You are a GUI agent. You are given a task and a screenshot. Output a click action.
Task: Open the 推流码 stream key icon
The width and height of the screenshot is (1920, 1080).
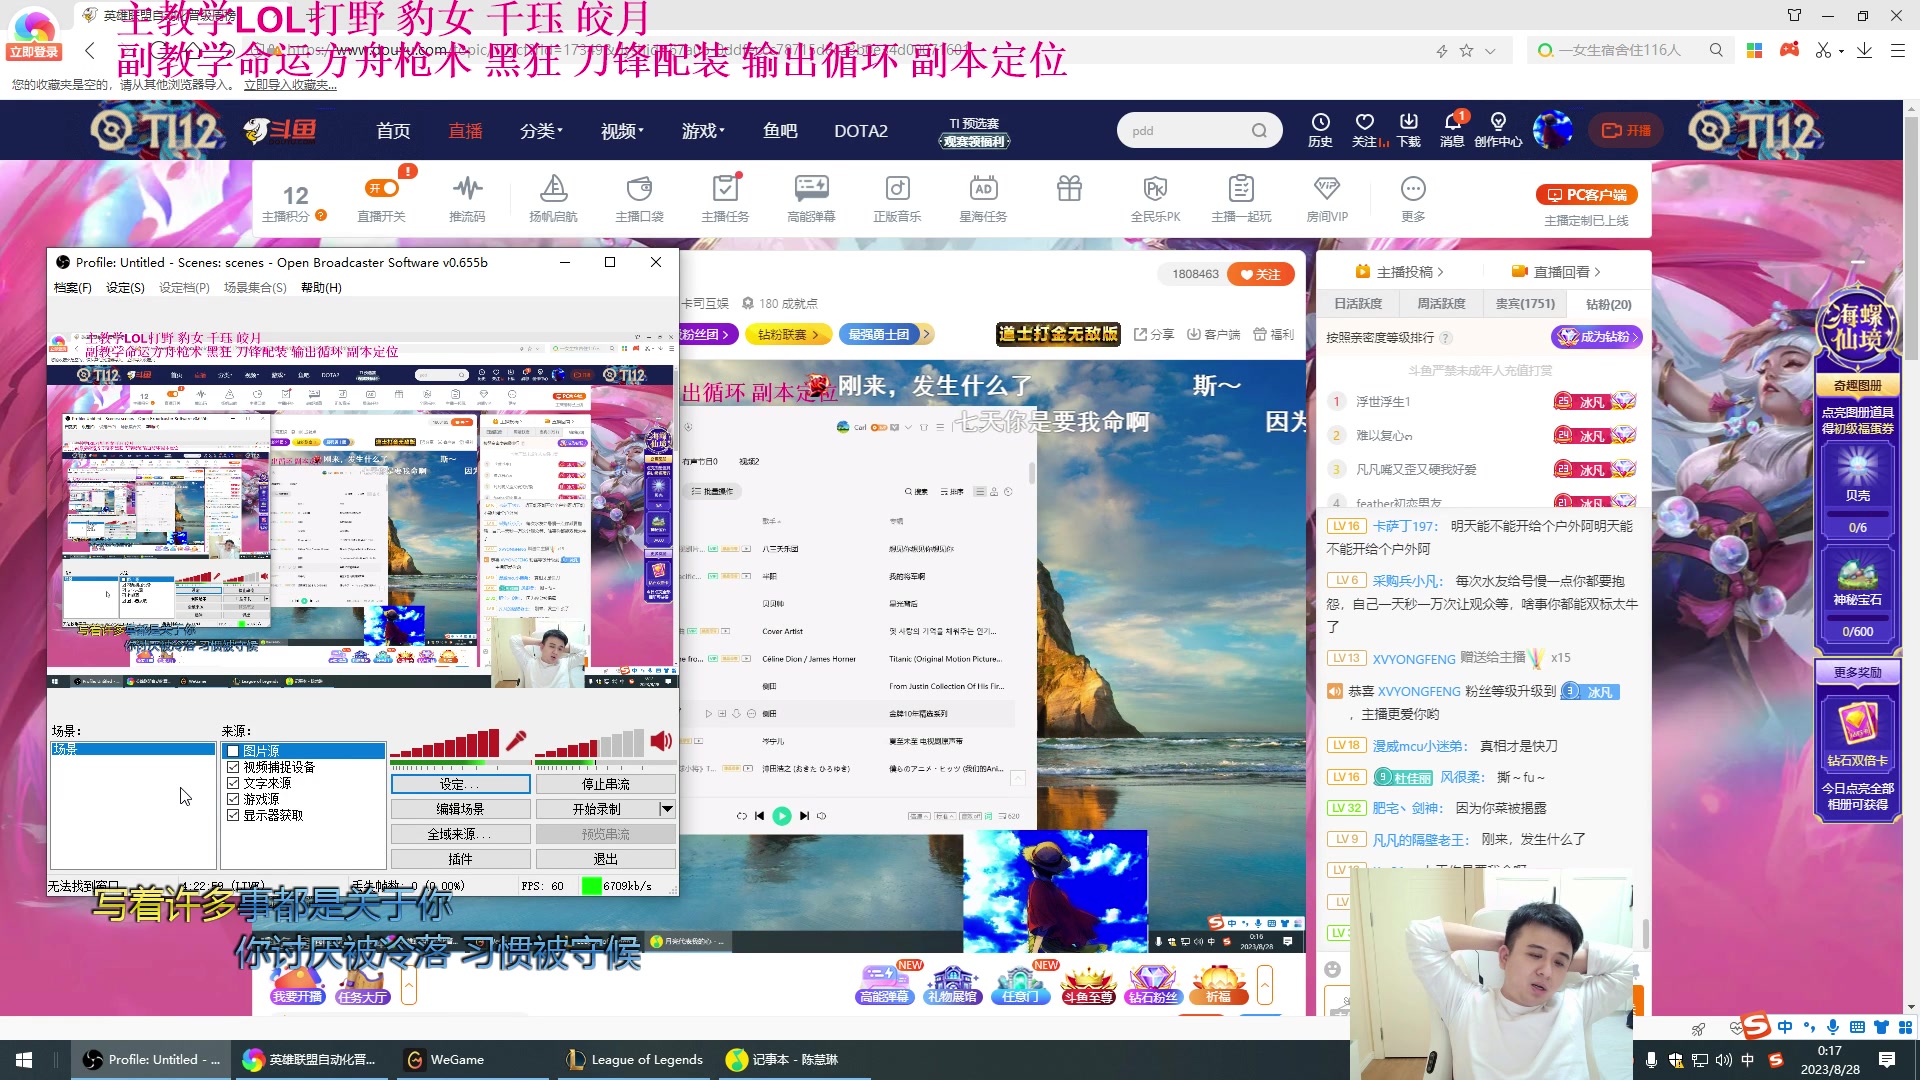pos(467,197)
